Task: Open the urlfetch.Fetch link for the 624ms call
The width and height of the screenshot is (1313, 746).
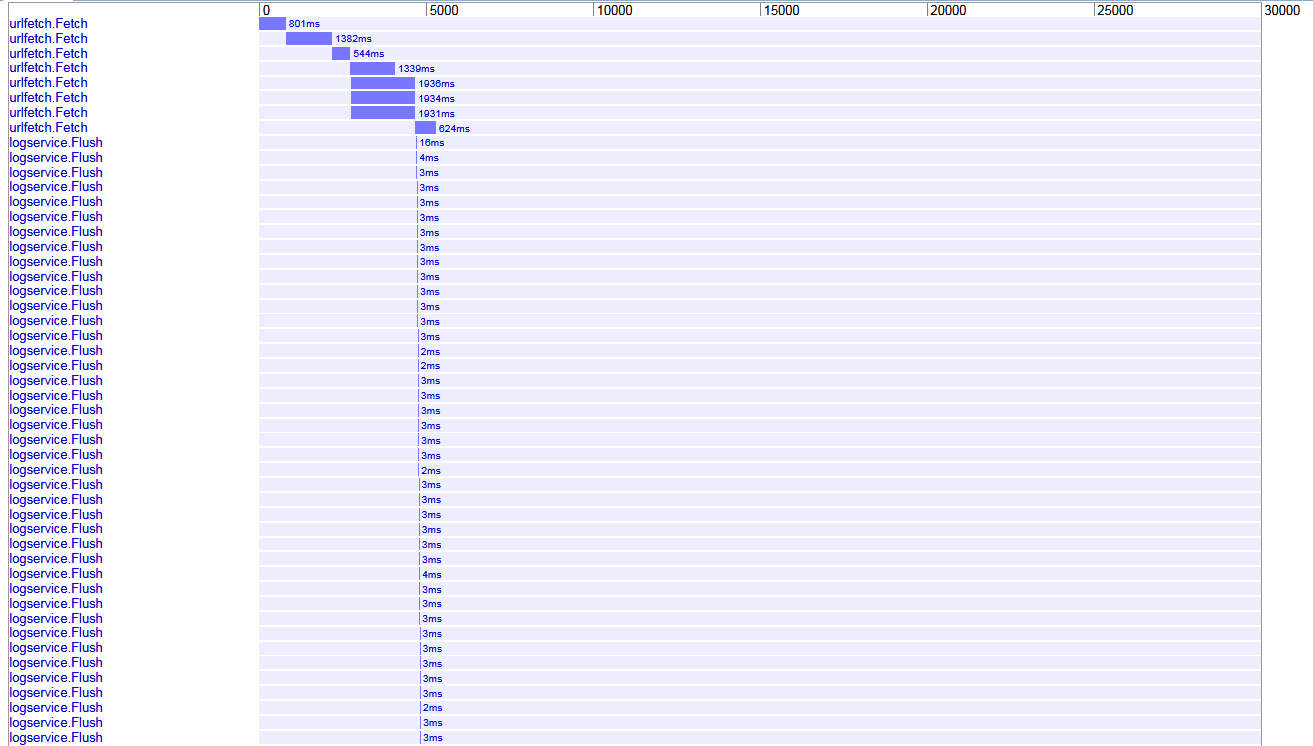Action: (48, 127)
